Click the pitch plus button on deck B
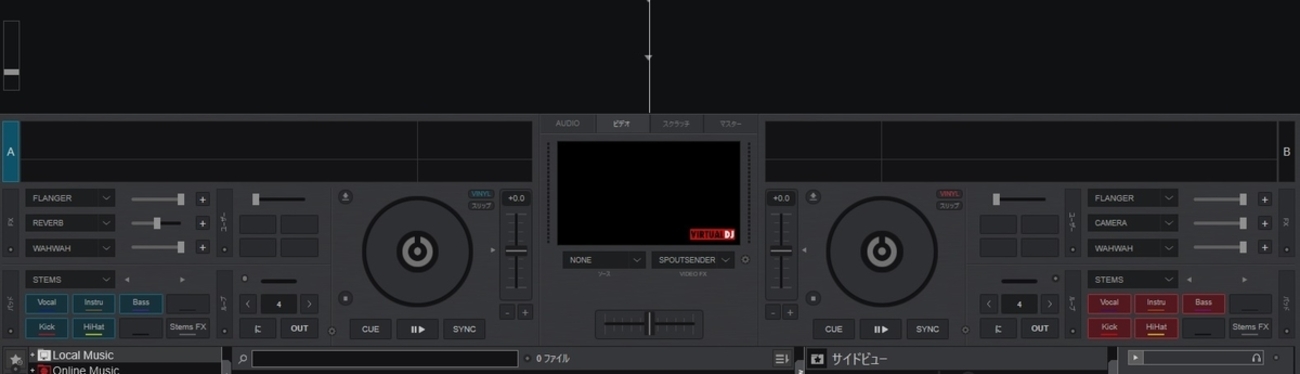 click(x=790, y=312)
